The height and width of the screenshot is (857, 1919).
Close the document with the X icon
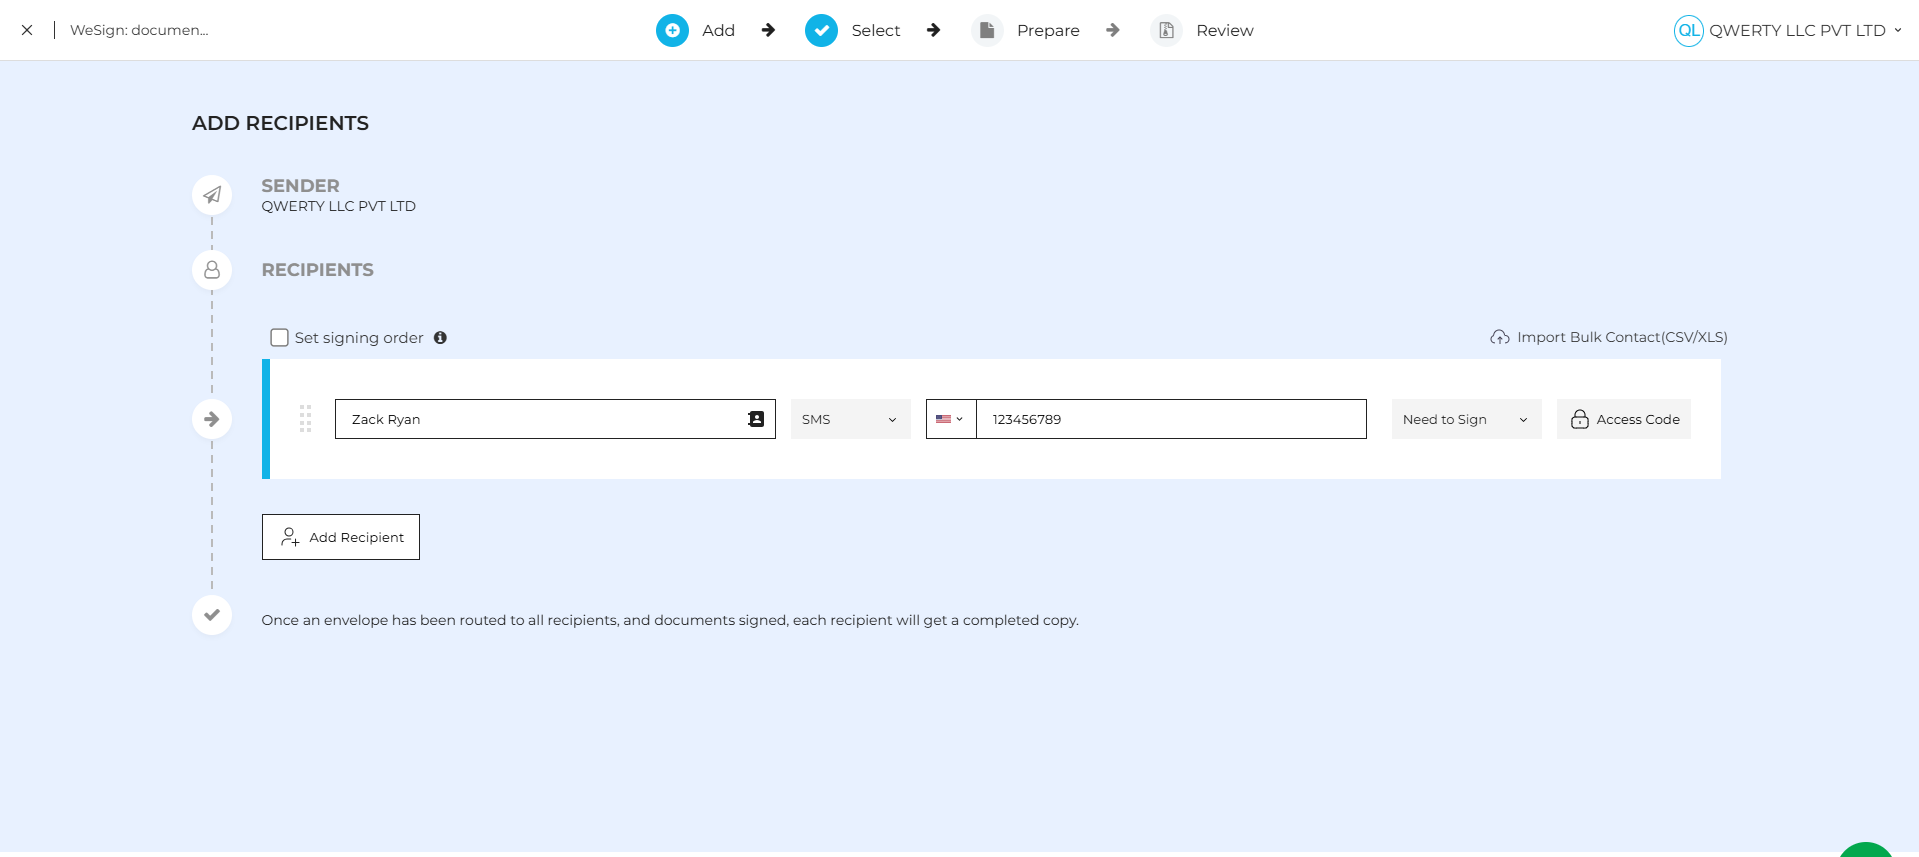[27, 30]
